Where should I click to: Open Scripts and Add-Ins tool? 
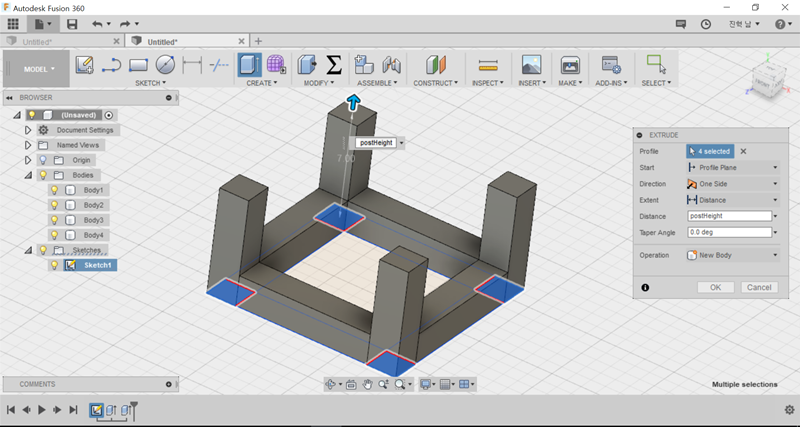(611, 65)
